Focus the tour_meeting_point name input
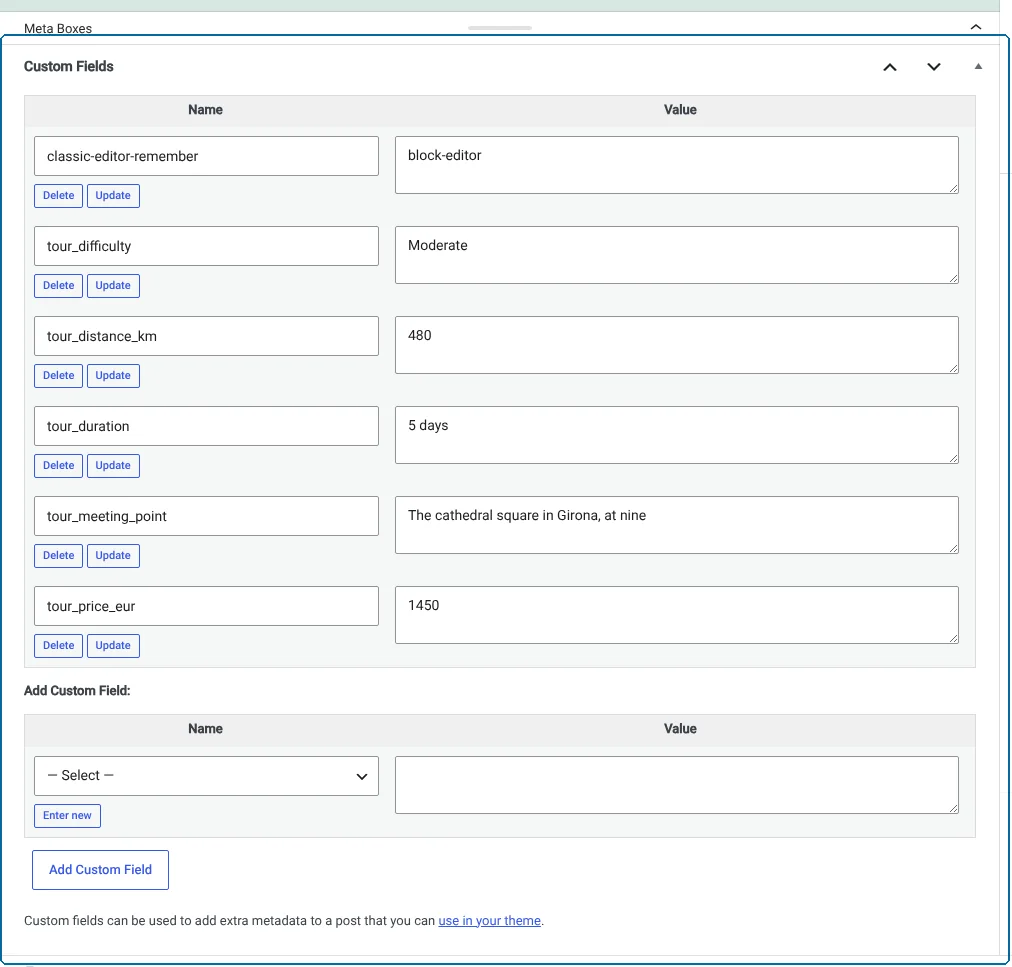Image resolution: width=1012 pixels, height=967 pixels. tap(207, 516)
